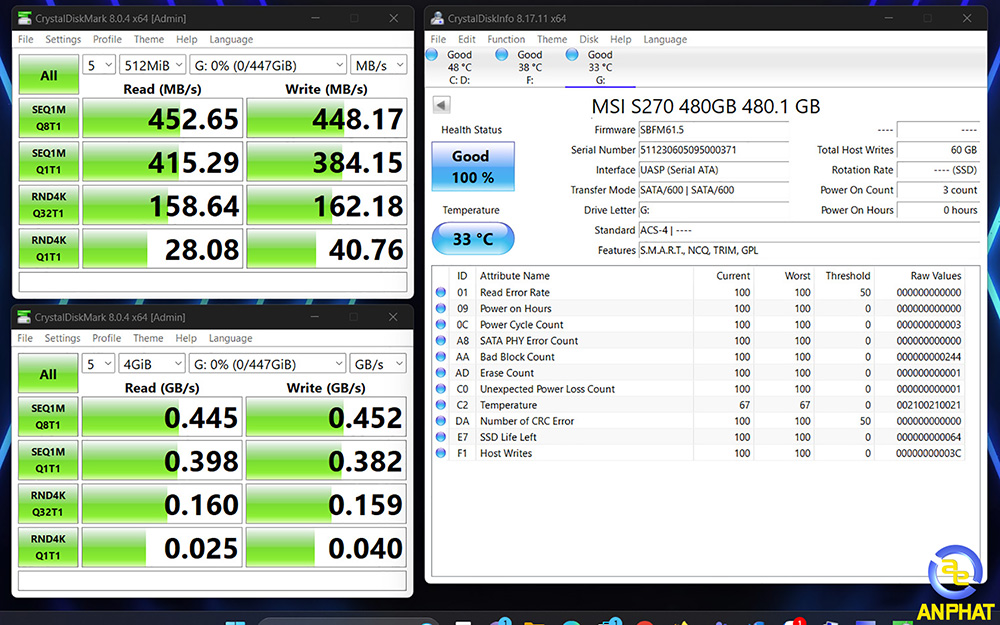Open Settings menu in bottom CrystalDiskMark
1000x625 pixels.
(x=62, y=338)
